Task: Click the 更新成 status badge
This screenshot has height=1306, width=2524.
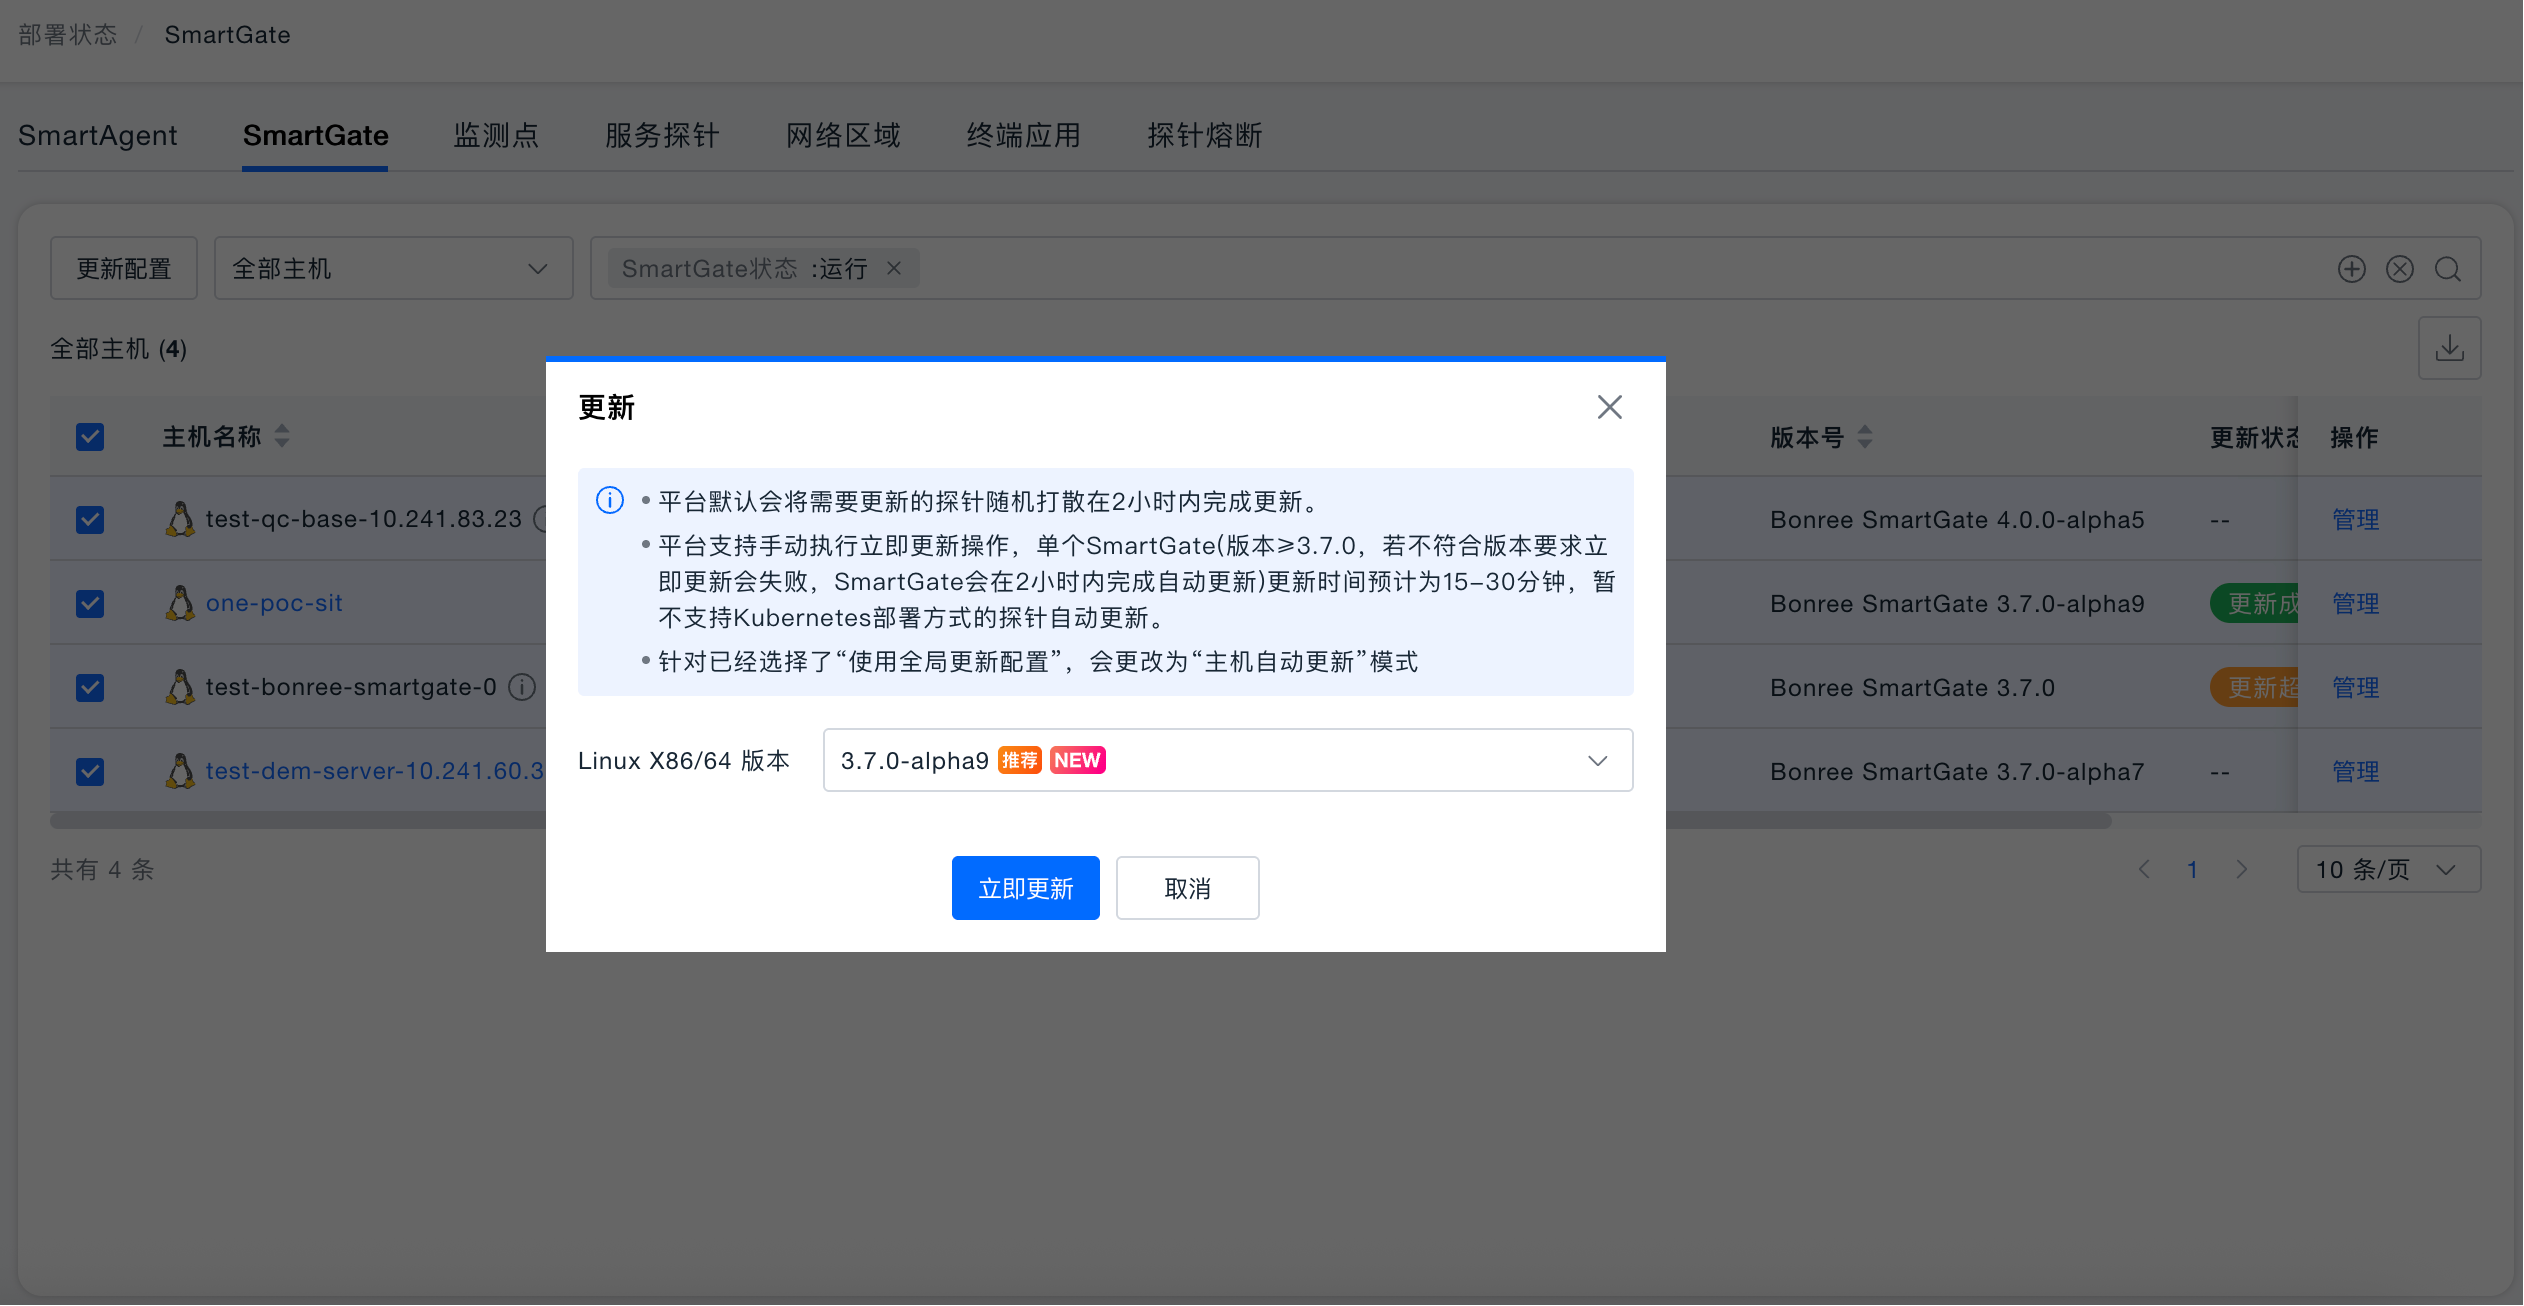Action: click(x=2255, y=603)
